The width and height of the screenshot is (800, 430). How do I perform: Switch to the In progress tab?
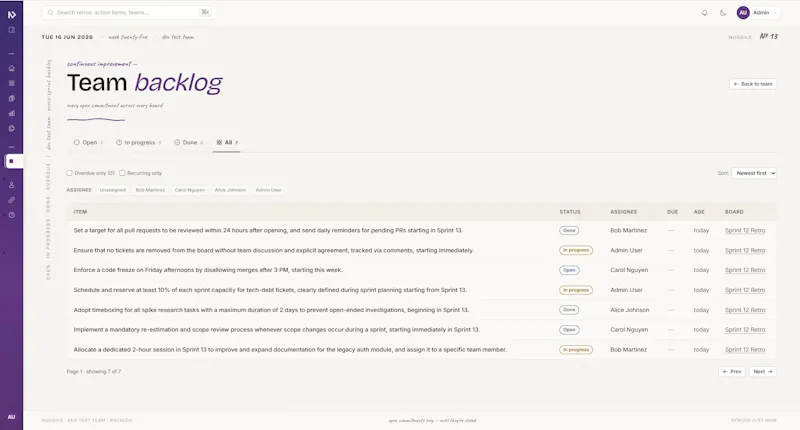point(138,142)
